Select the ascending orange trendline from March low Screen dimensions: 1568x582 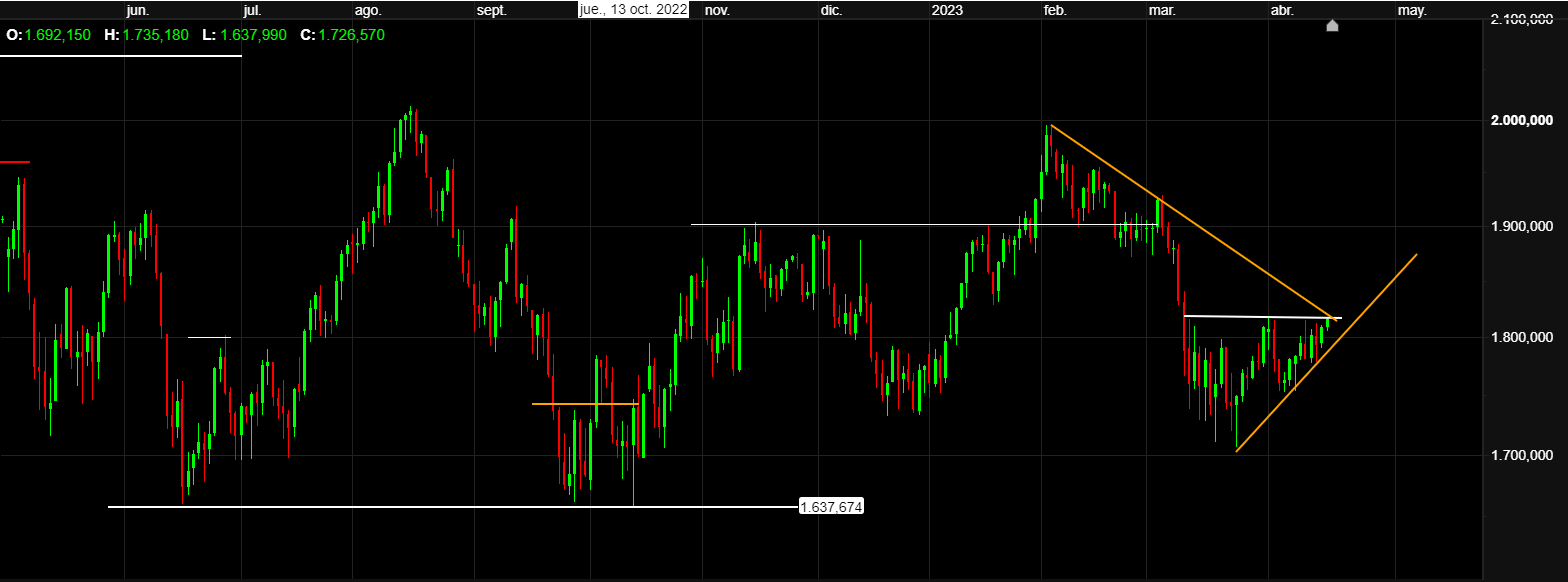tap(1326, 353)
